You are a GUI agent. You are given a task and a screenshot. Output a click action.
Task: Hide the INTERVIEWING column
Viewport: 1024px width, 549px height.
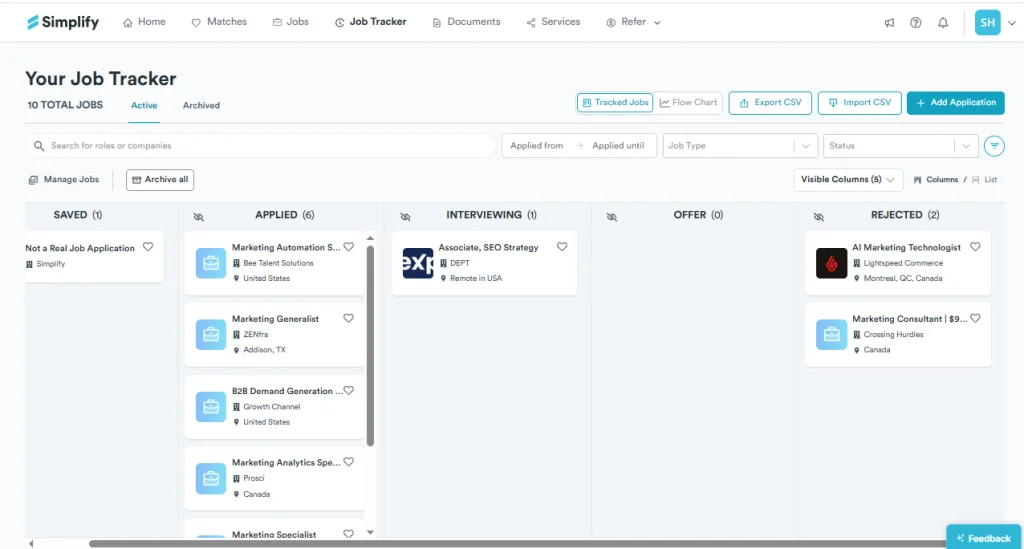coord(405,217)
